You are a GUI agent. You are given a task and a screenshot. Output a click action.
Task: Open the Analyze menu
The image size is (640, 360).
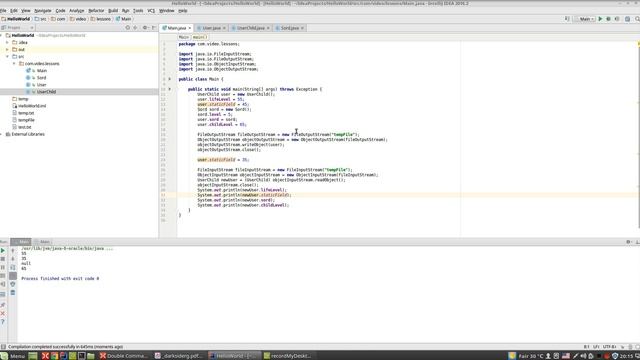tap(76, 11)
